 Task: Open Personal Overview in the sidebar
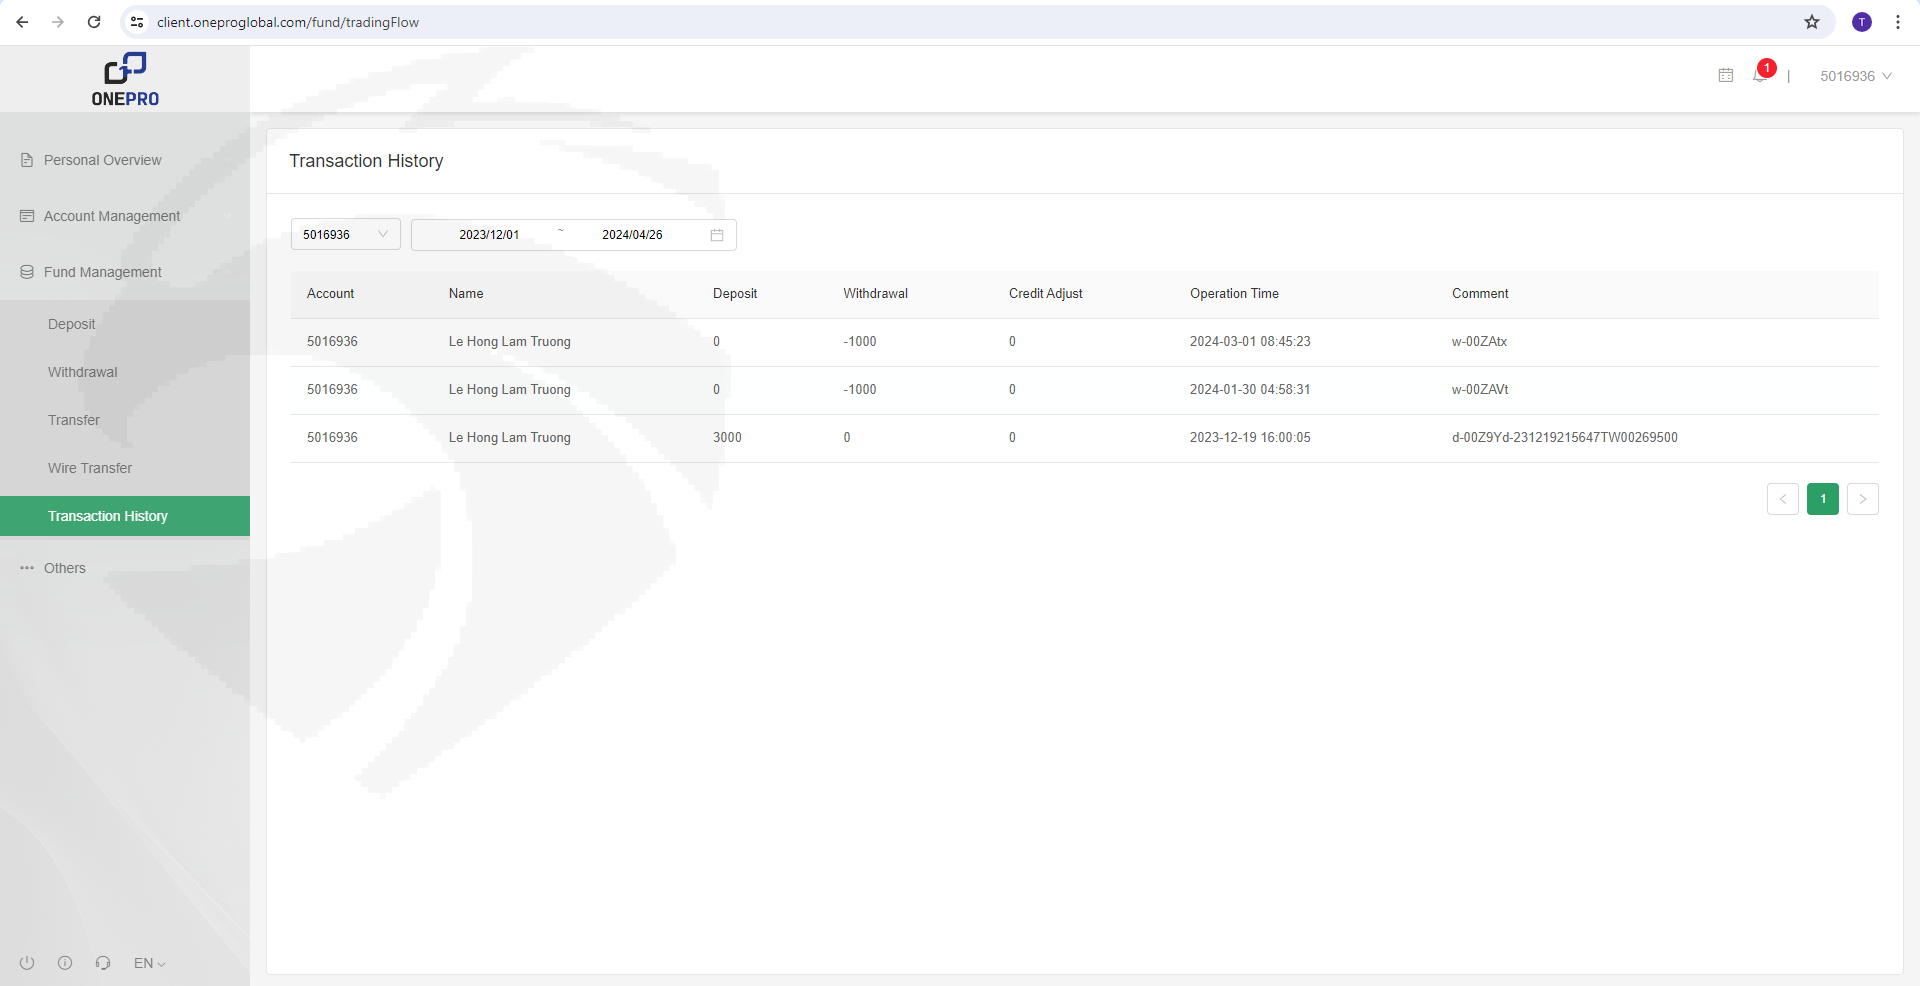(102, 160)
